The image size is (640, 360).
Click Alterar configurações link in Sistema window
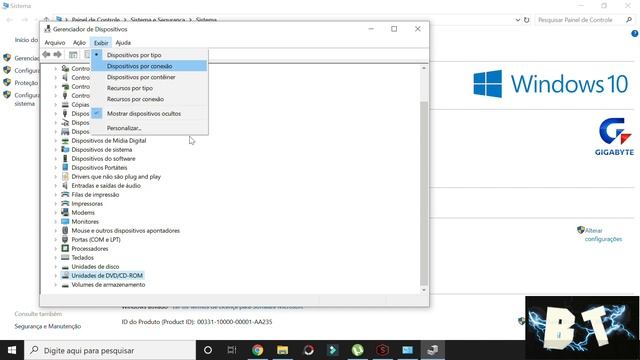tap(603, 235)
